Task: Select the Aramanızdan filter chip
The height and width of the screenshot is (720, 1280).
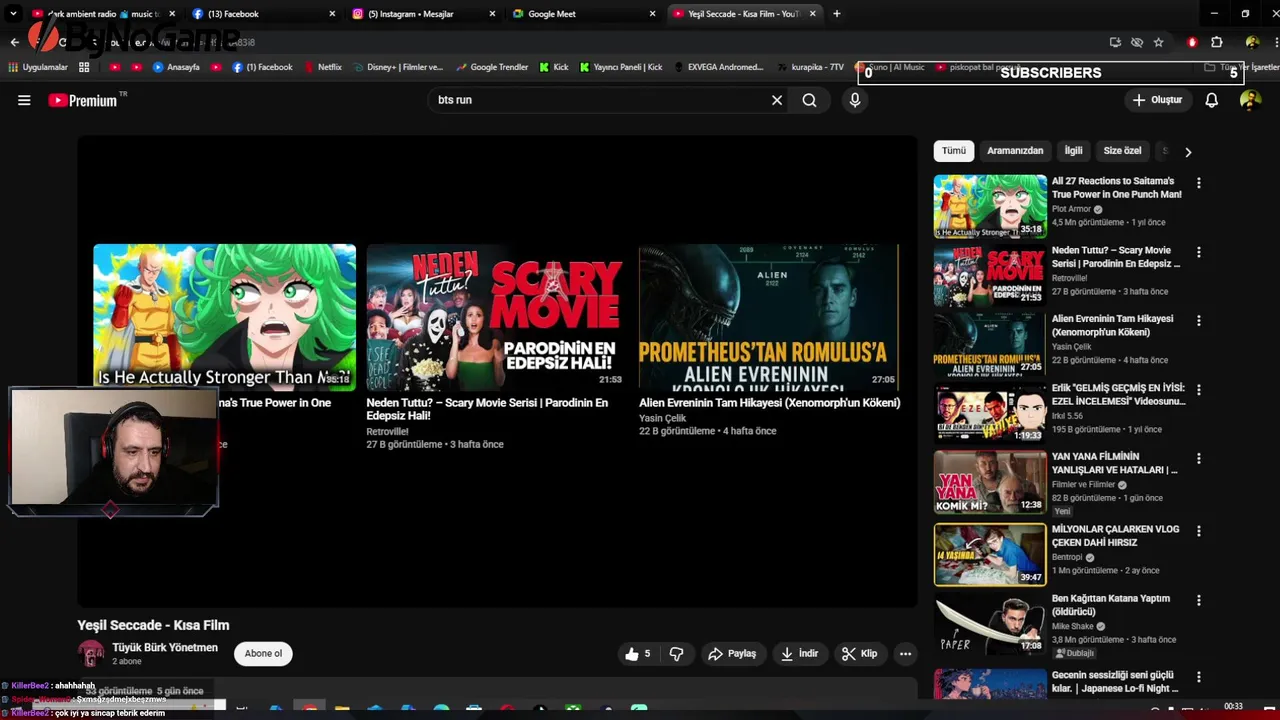Action: pyautogui.click(x=1015, y=151)
